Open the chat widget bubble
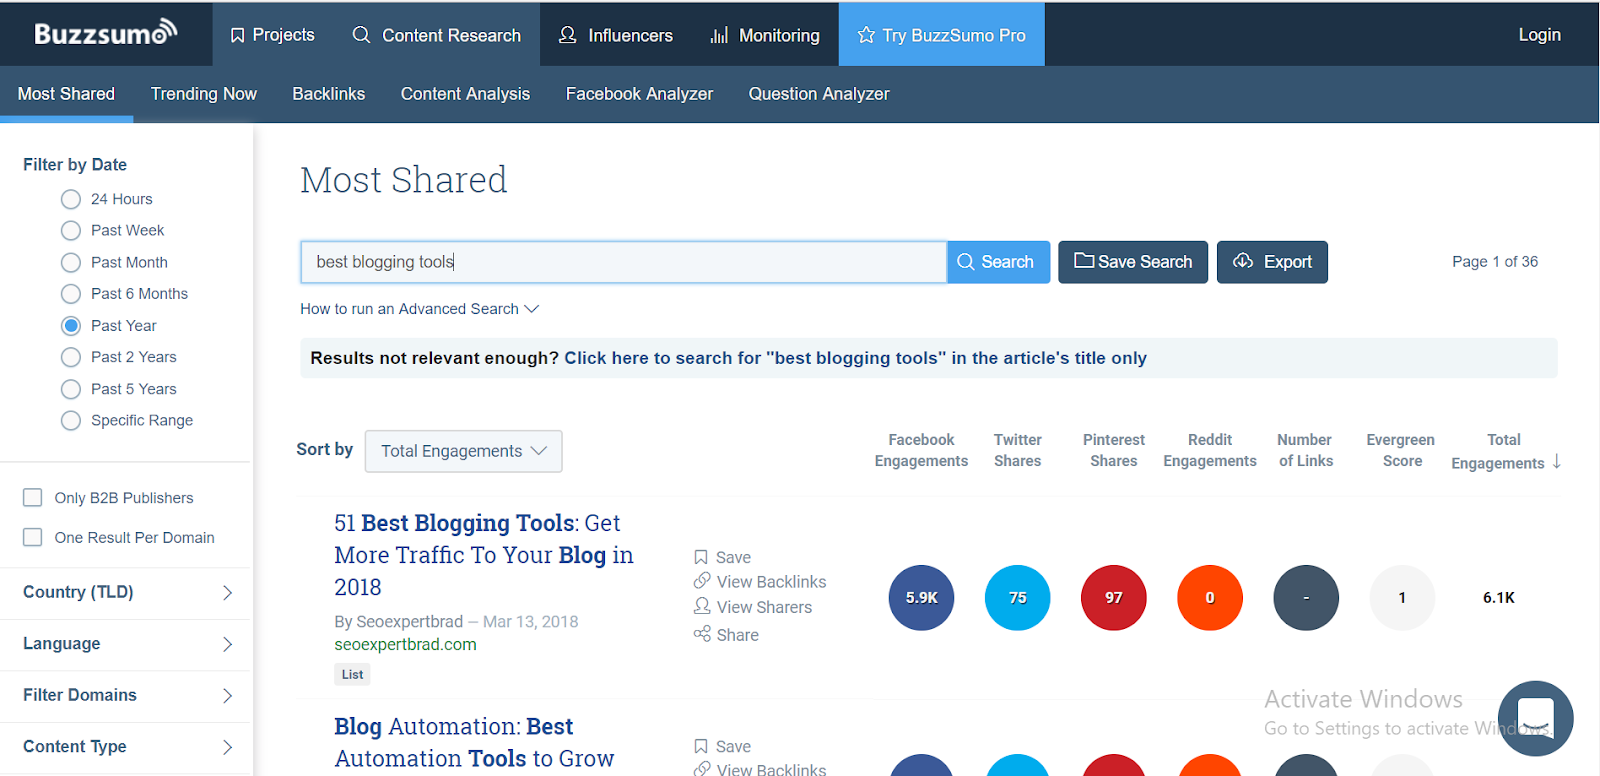 point(1535,718)
